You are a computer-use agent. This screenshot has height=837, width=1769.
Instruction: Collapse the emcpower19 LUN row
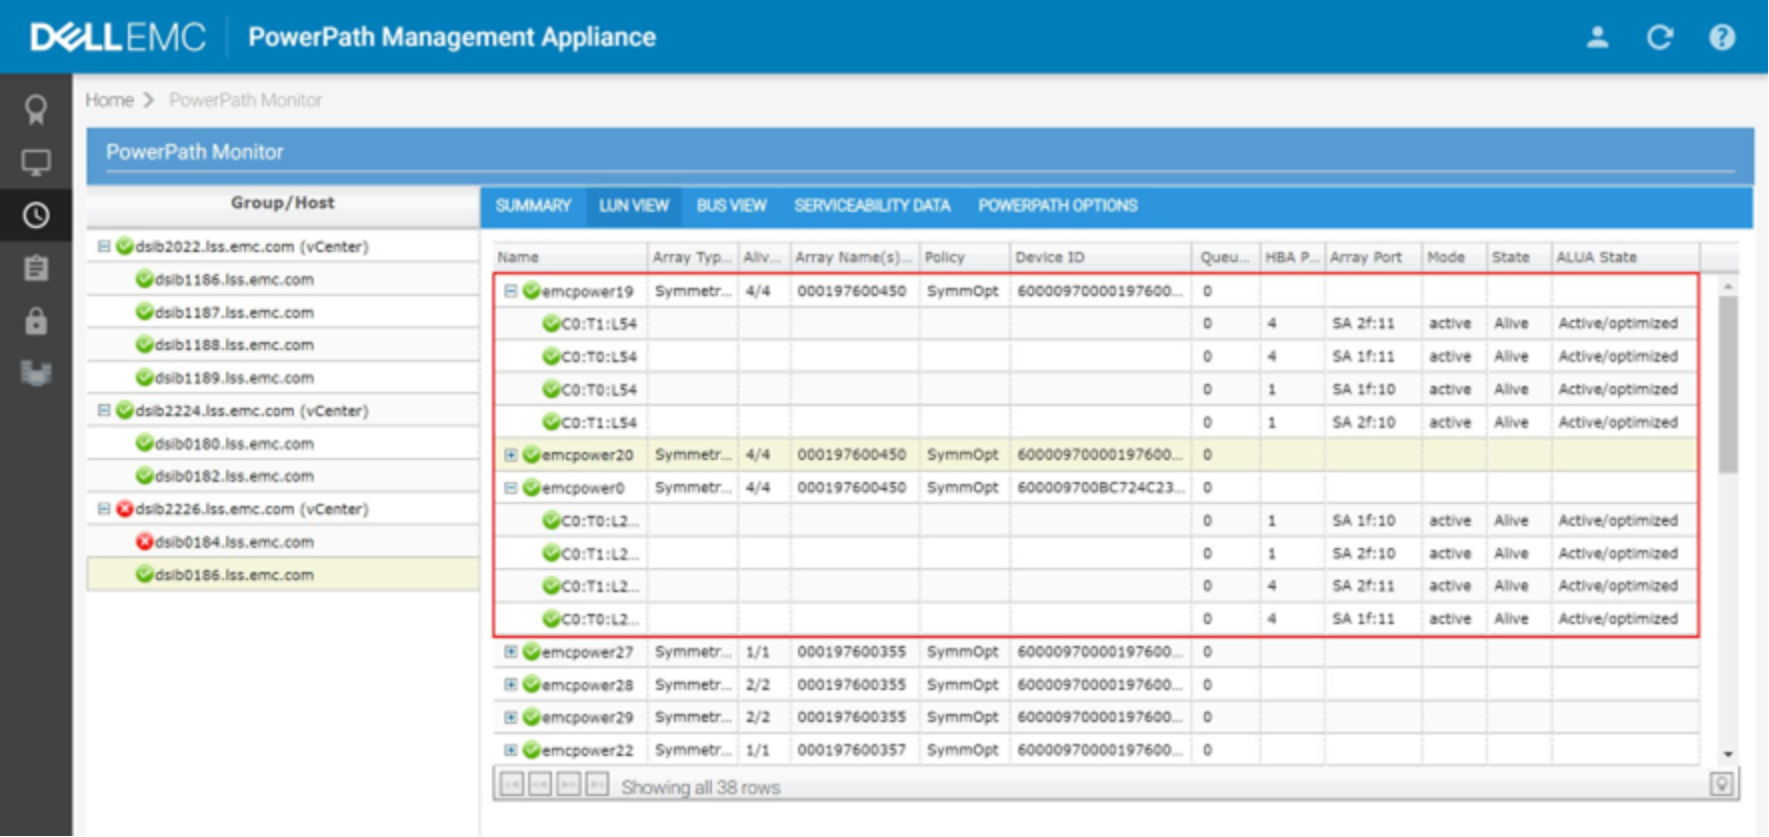click(x=511, y=291)
